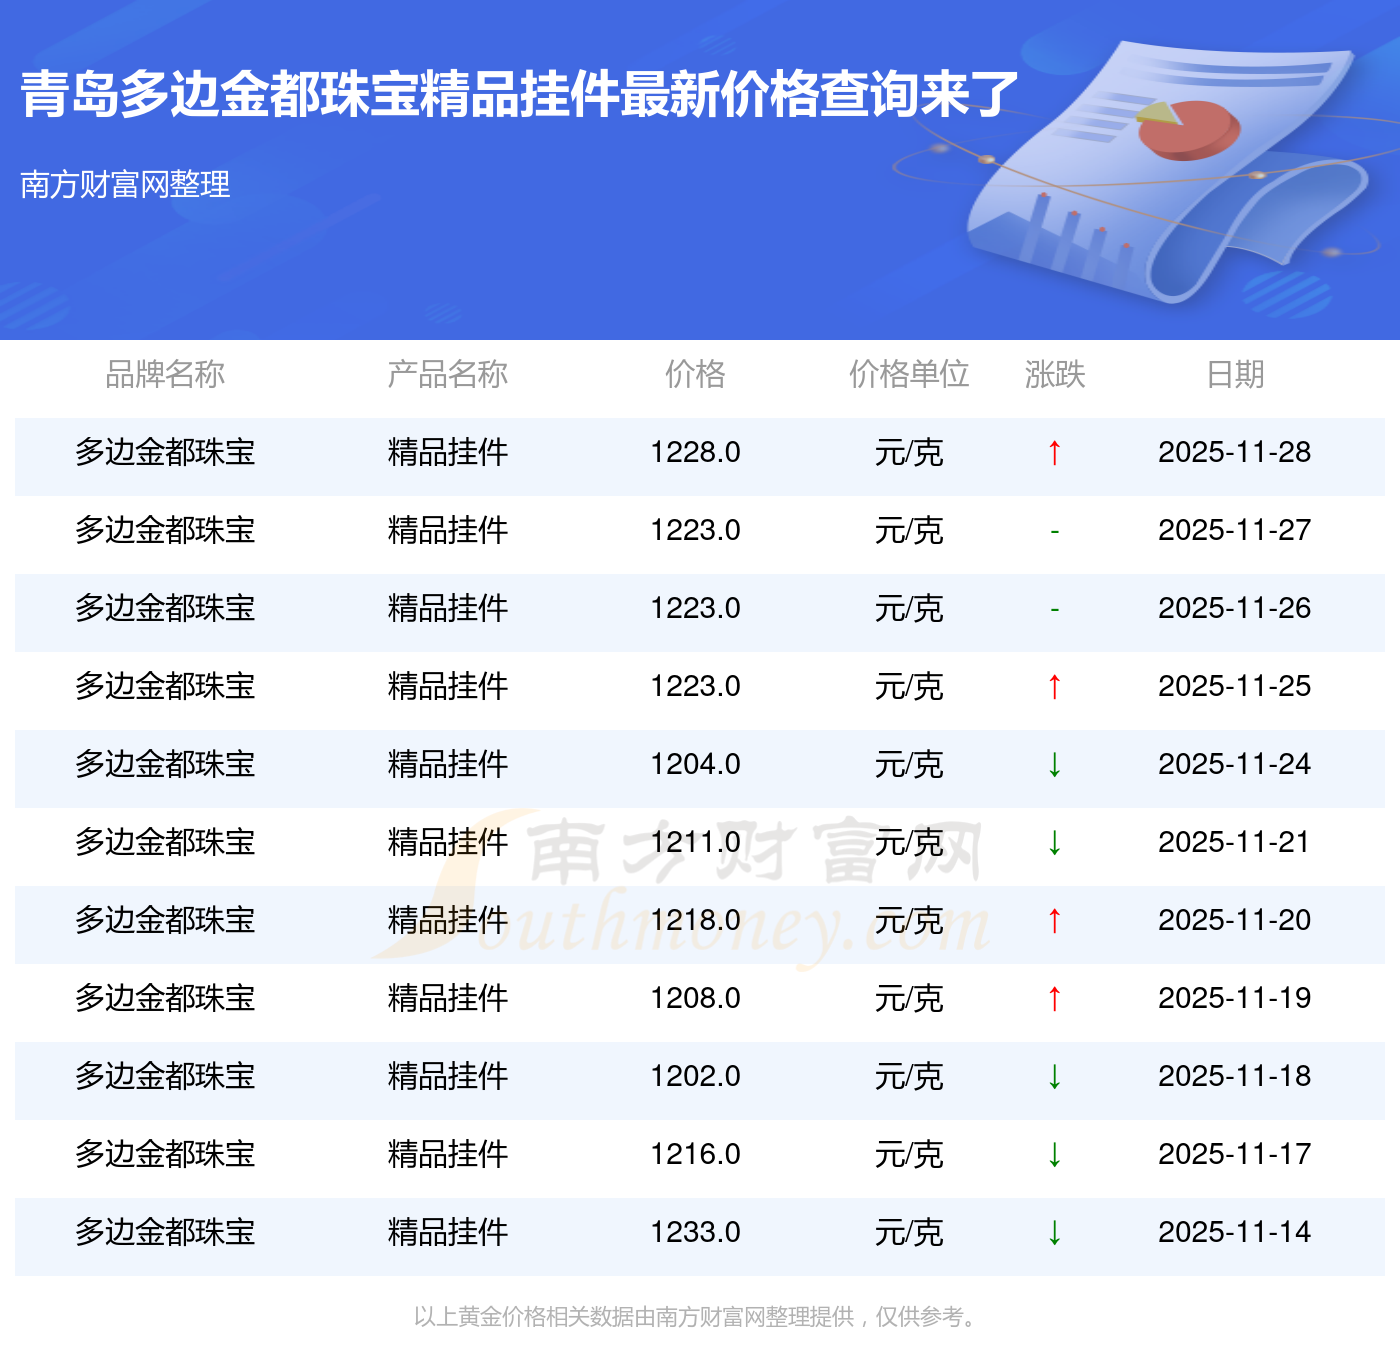Click the date 2025-11-17 cell
Screen dimensions: 1400x1362
[x=1234, y=1154]
